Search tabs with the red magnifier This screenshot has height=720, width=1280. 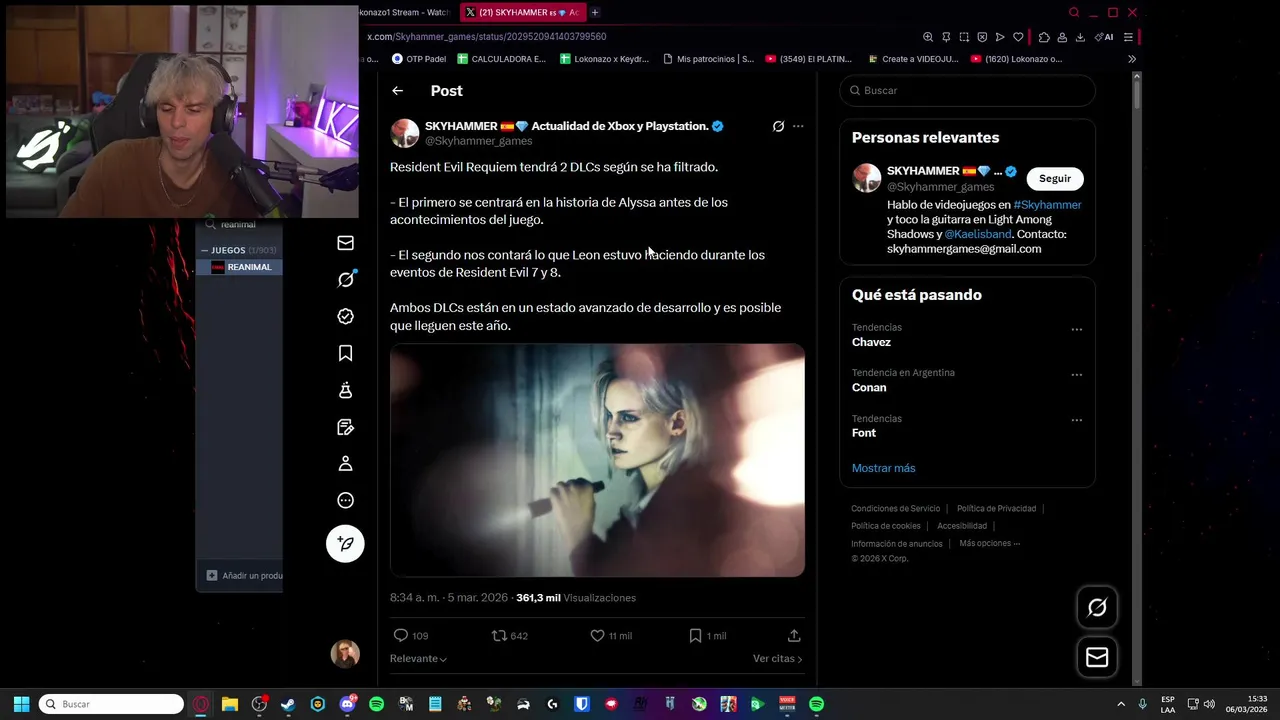[x=1074, y=12]
